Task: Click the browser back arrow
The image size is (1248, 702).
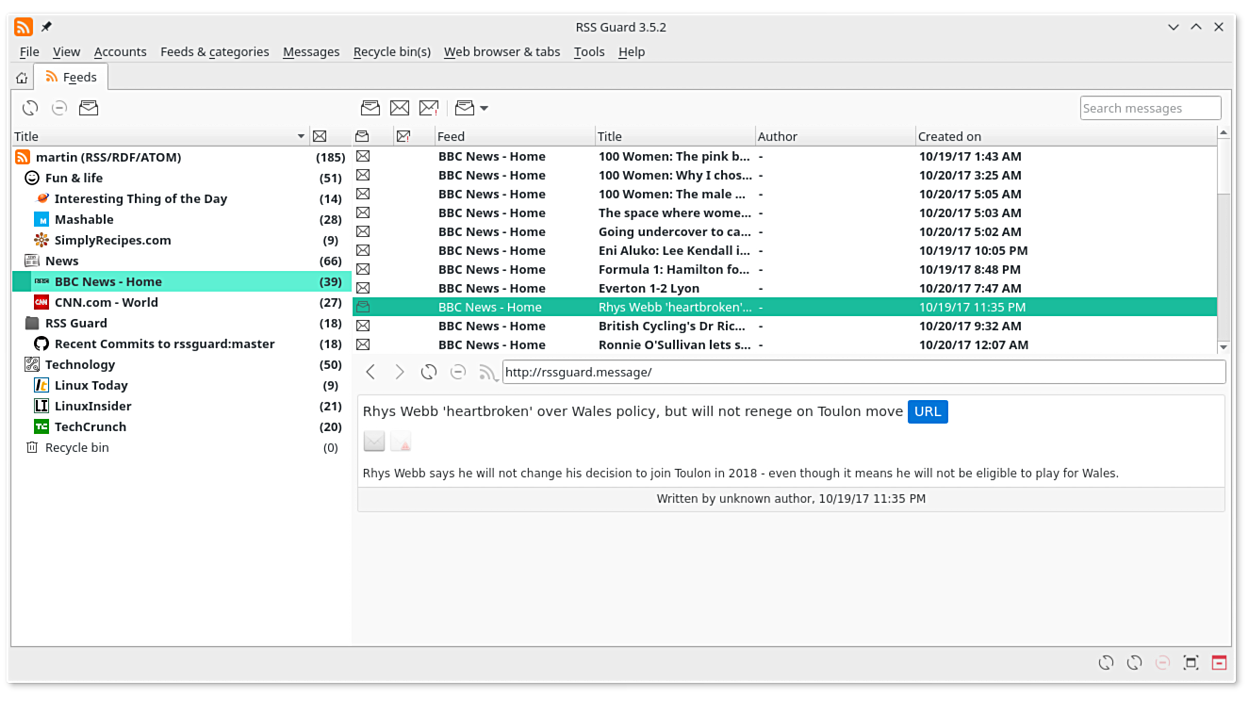Action: coord(371,372)
